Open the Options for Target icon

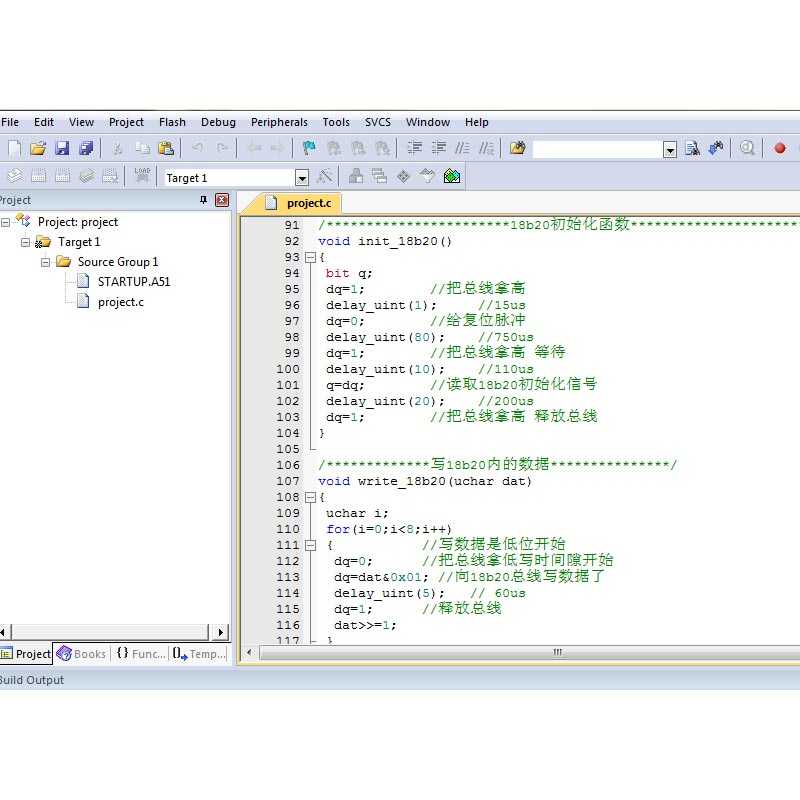tap(324, 177)
